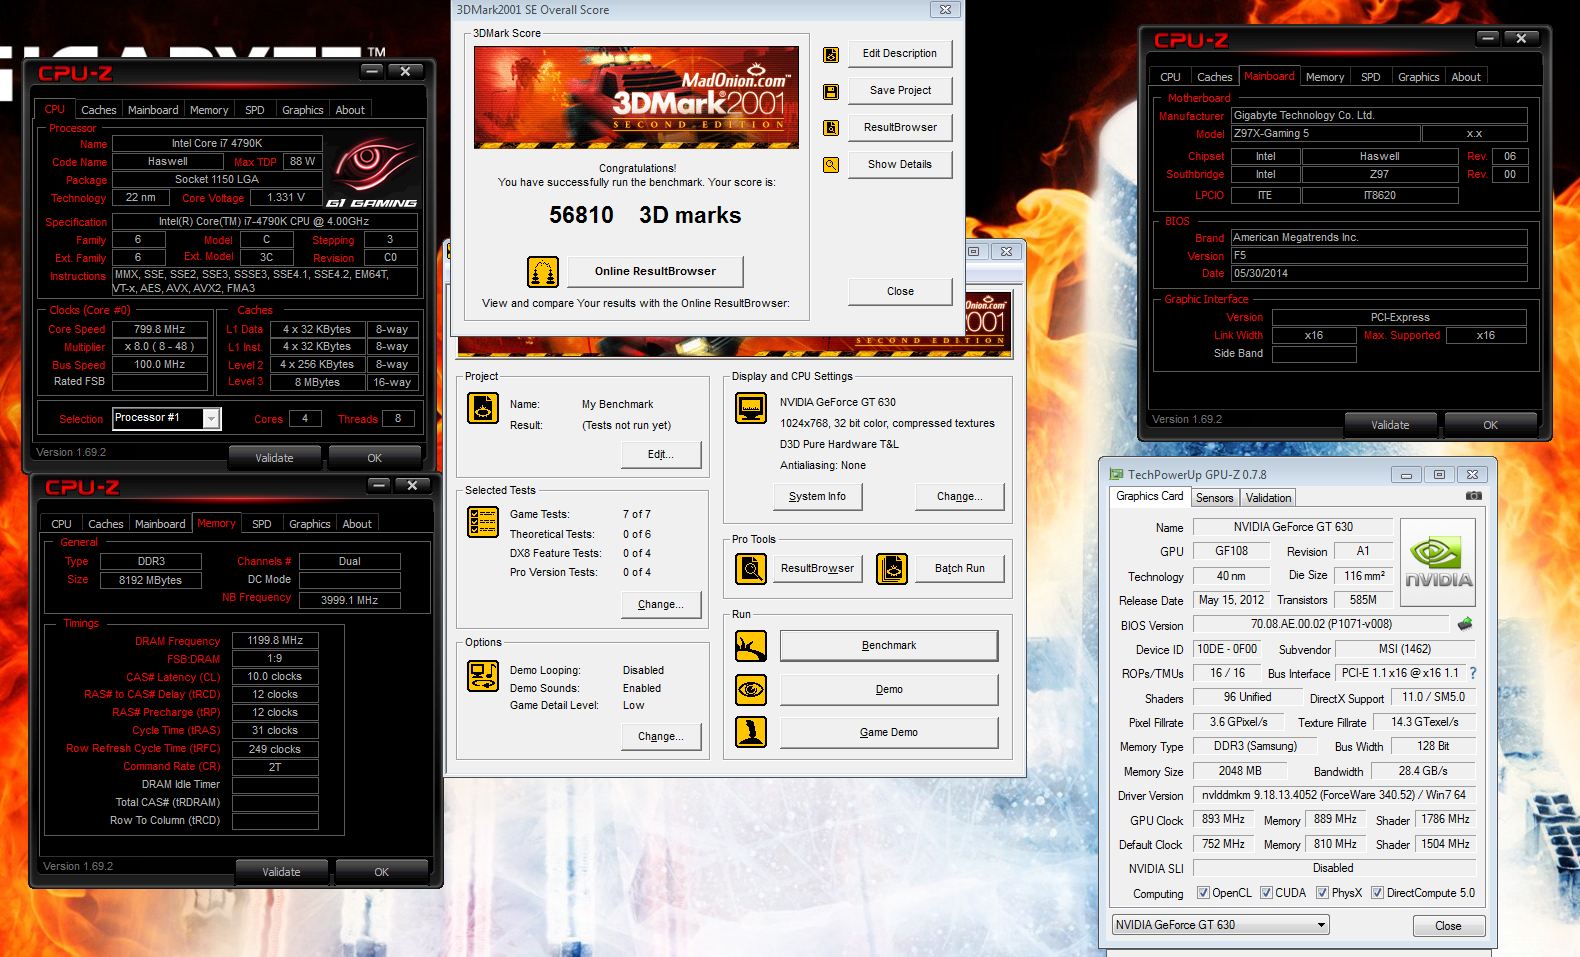Toggle the CUDA checkbox in GPU-Z
The image size is (1580, 957).
(1266, 893)
